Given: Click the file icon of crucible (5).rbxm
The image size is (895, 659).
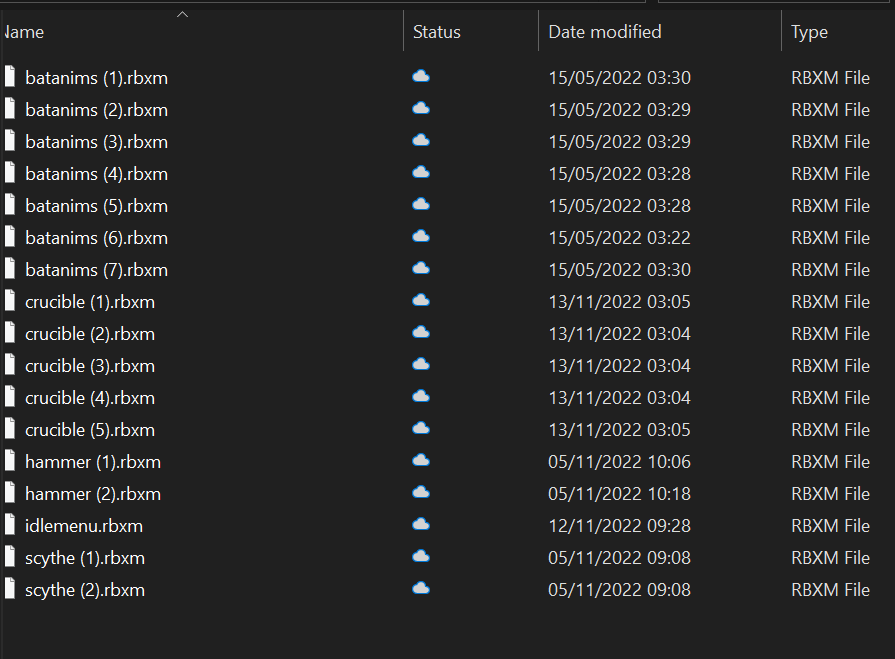Looking at the screenshot, I should point(10,428).
